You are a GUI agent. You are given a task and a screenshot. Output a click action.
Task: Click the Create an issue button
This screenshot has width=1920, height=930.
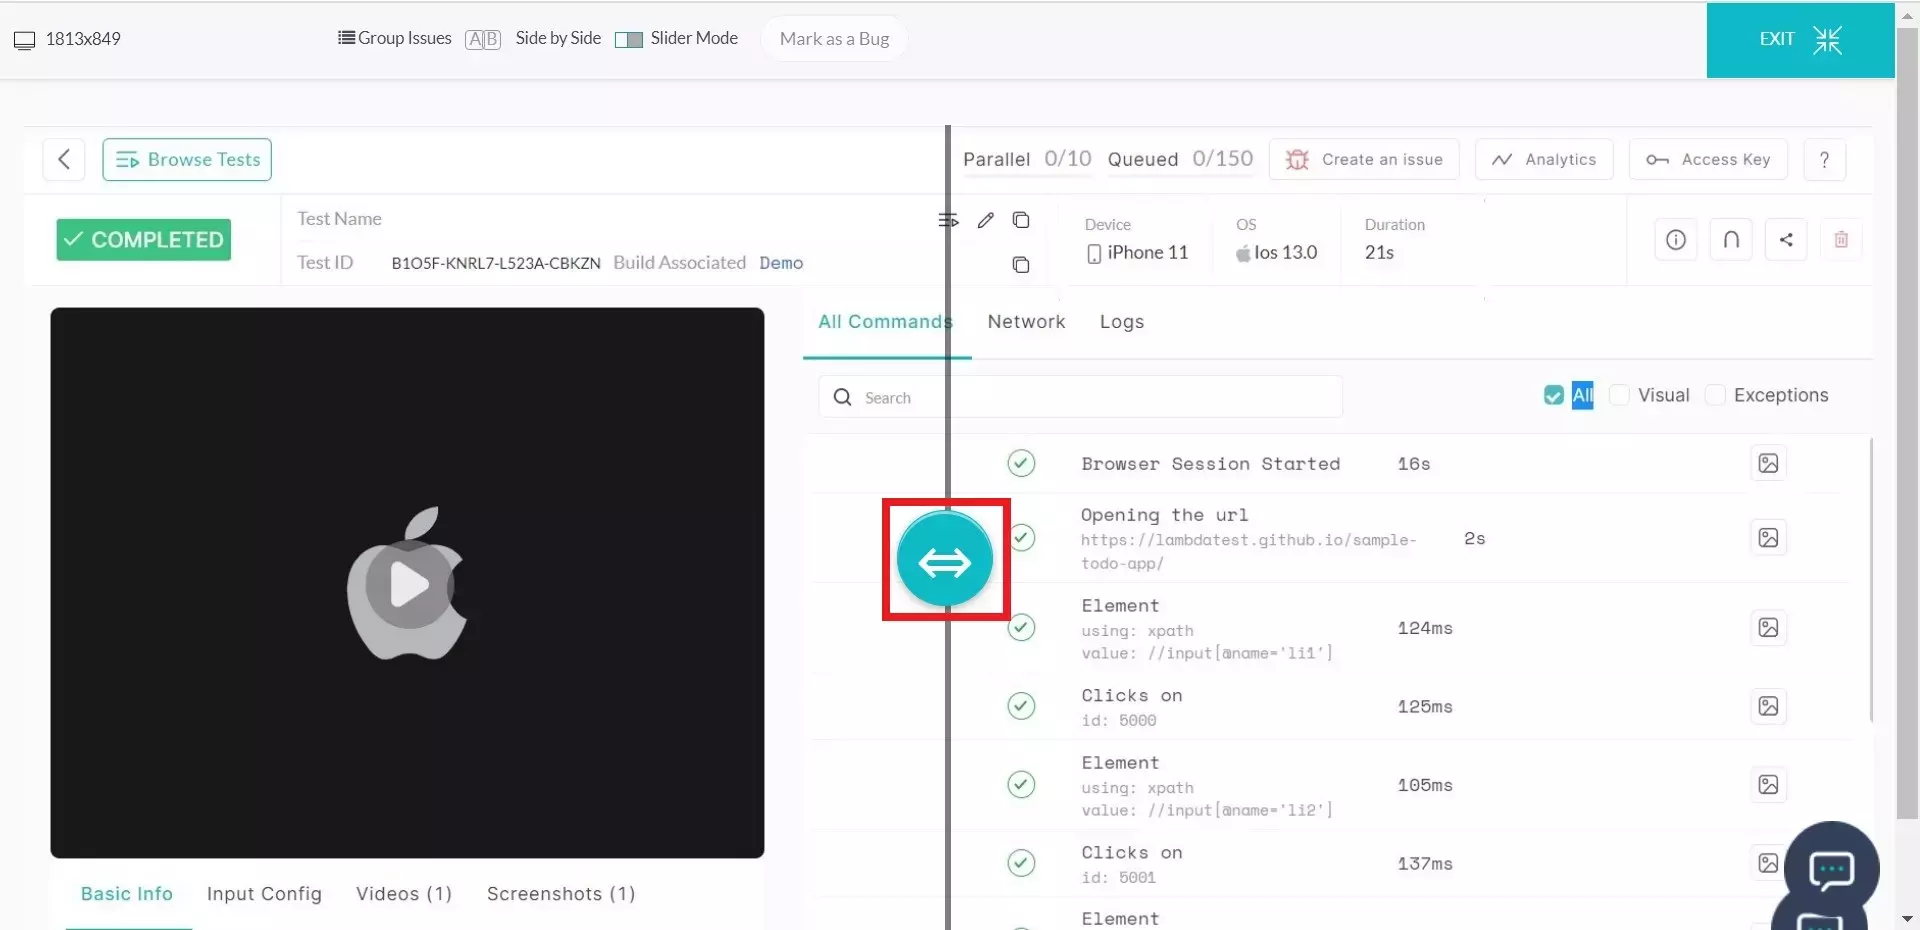click(x=1363, y=160)
